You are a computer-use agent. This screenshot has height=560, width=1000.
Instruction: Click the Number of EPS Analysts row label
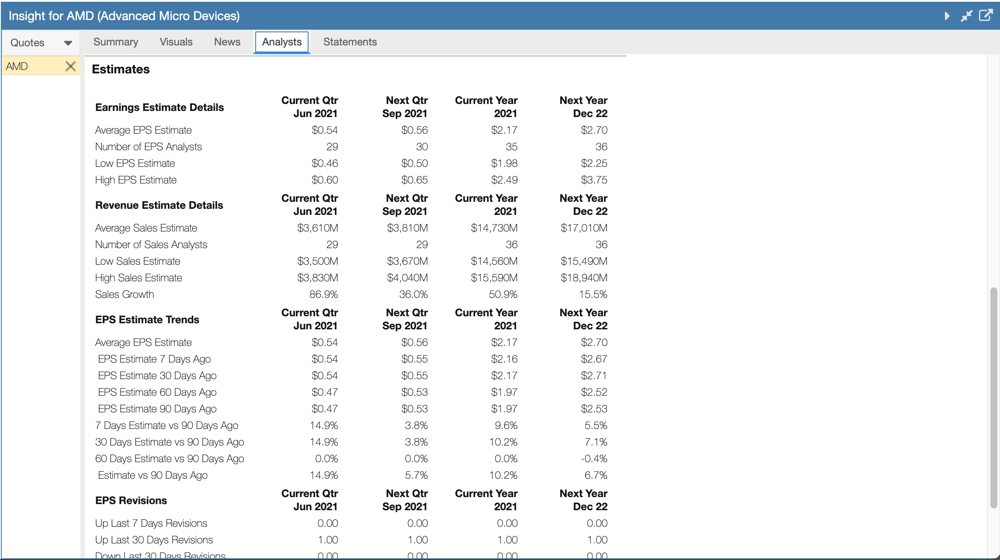tap(148, 147)
